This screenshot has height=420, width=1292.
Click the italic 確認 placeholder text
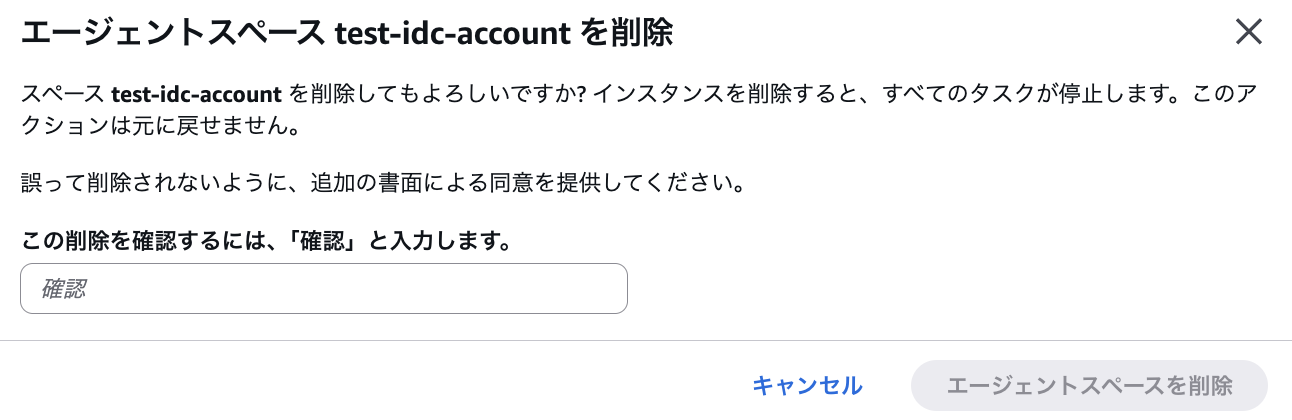pos(64,289)
